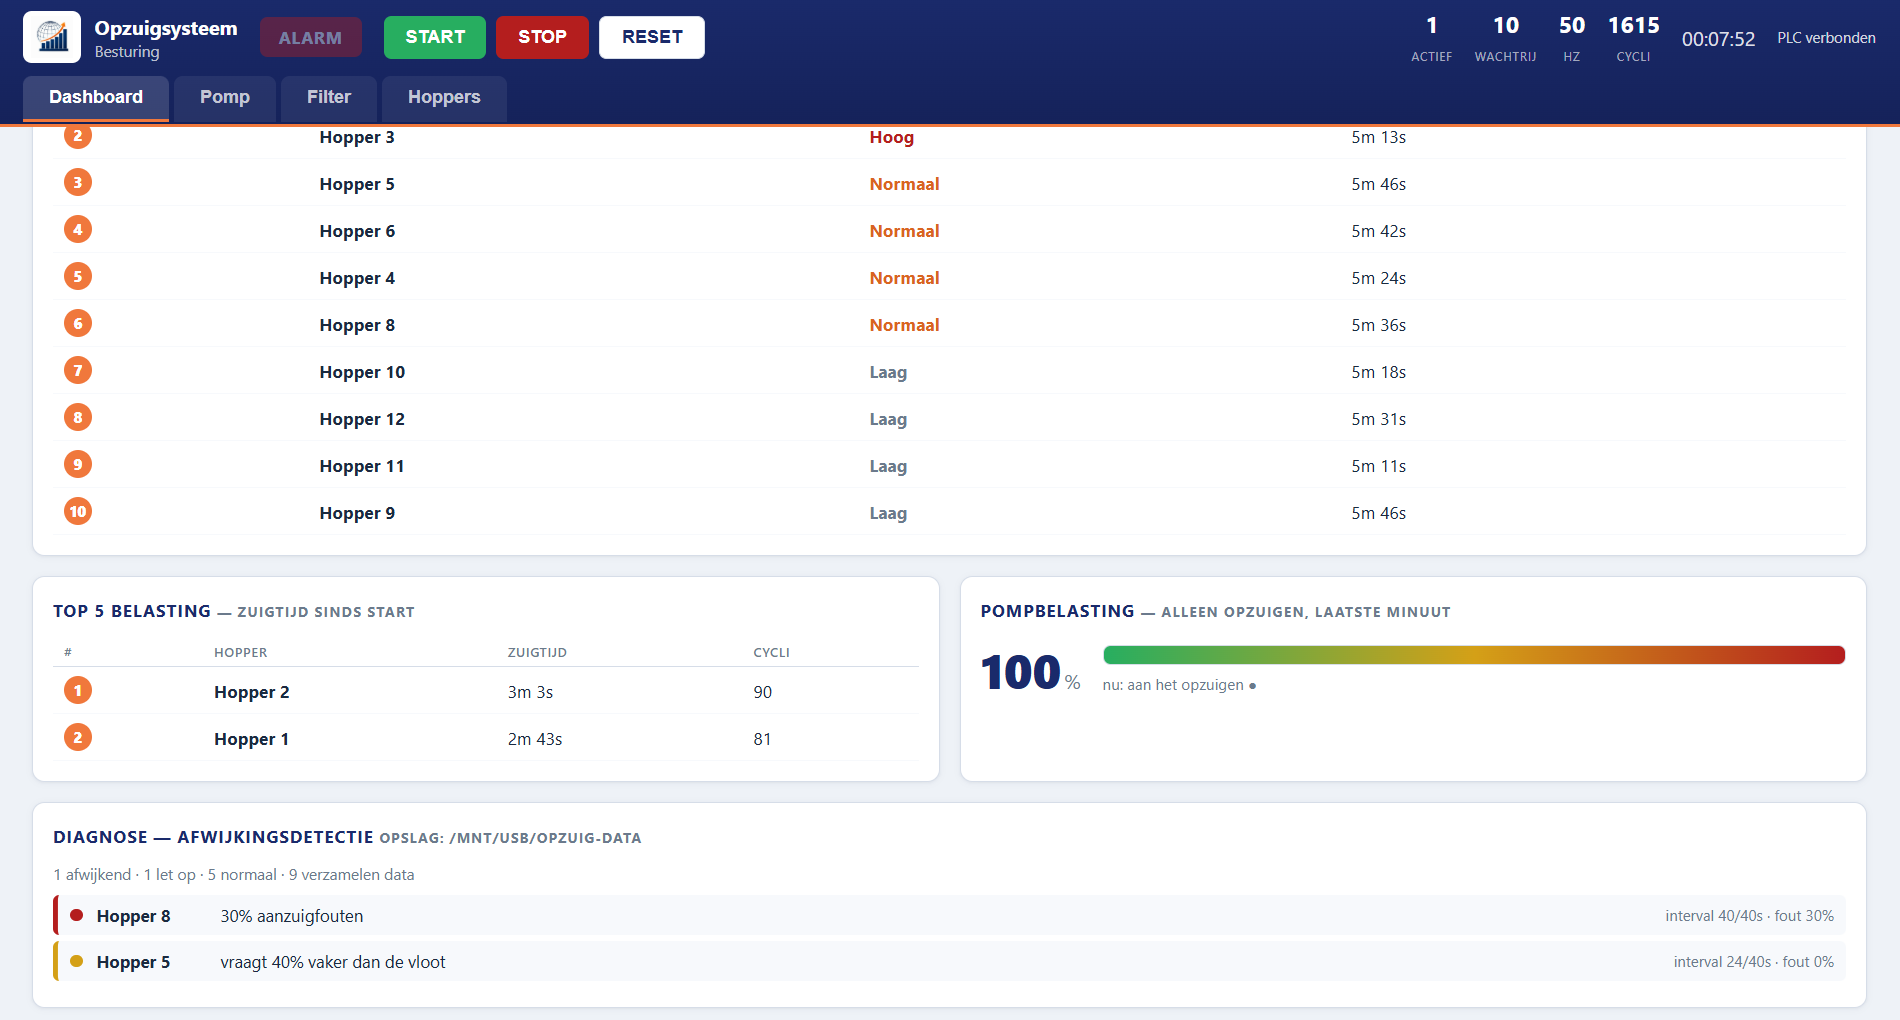Start the system with START button
The width and height of the screenshot is (1900, 1020).
435,37
